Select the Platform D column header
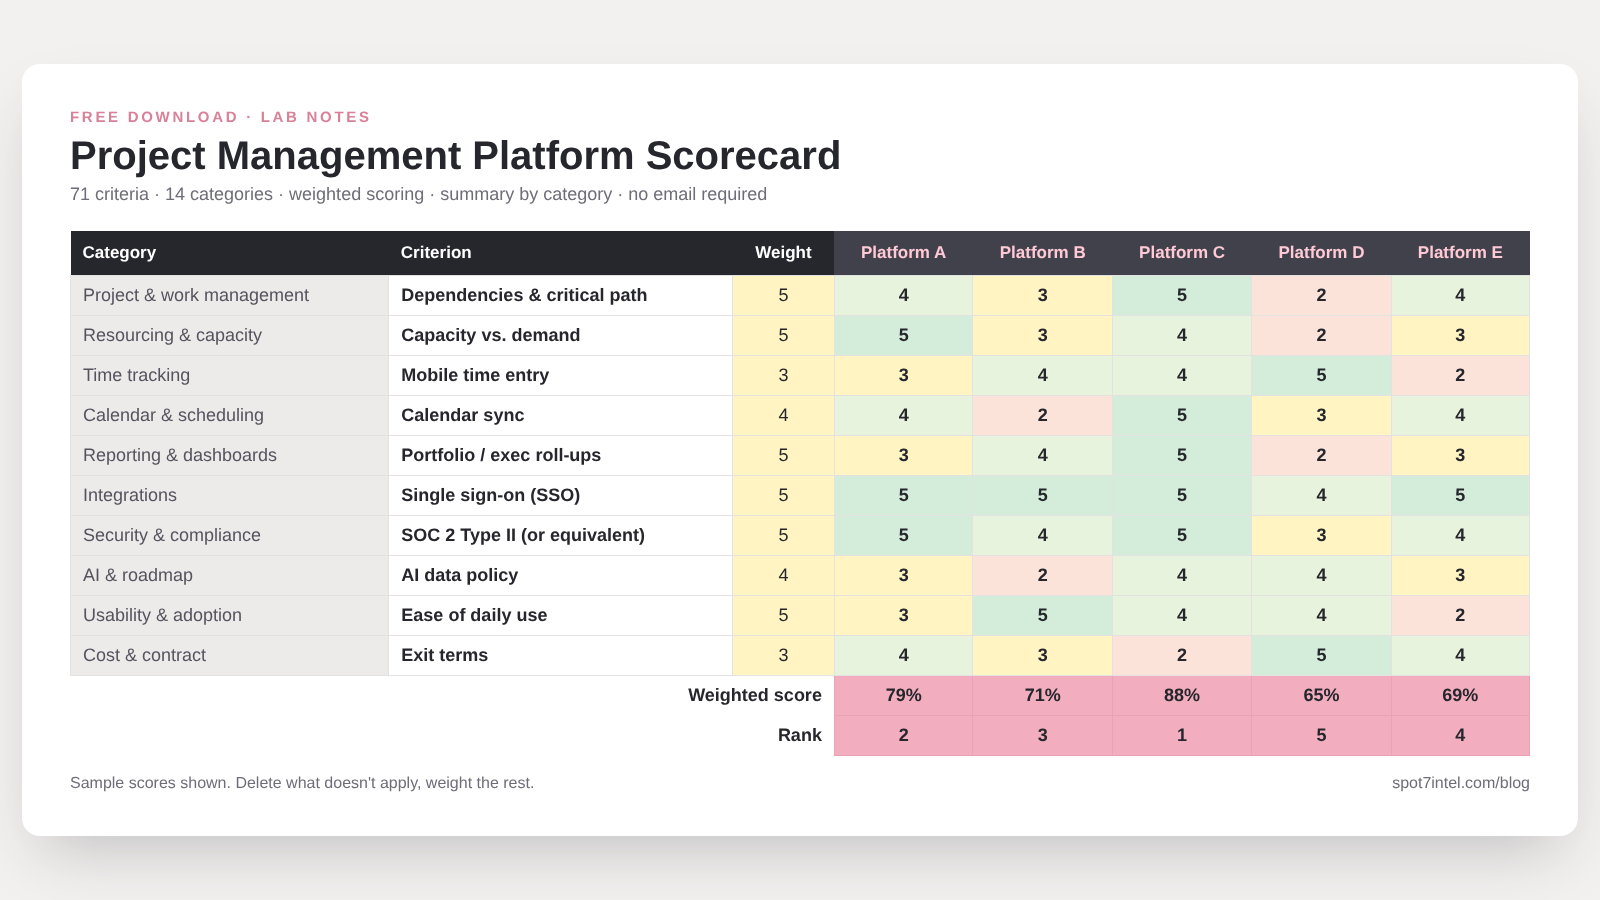The image size is (1600, 900). point(1321,253)
